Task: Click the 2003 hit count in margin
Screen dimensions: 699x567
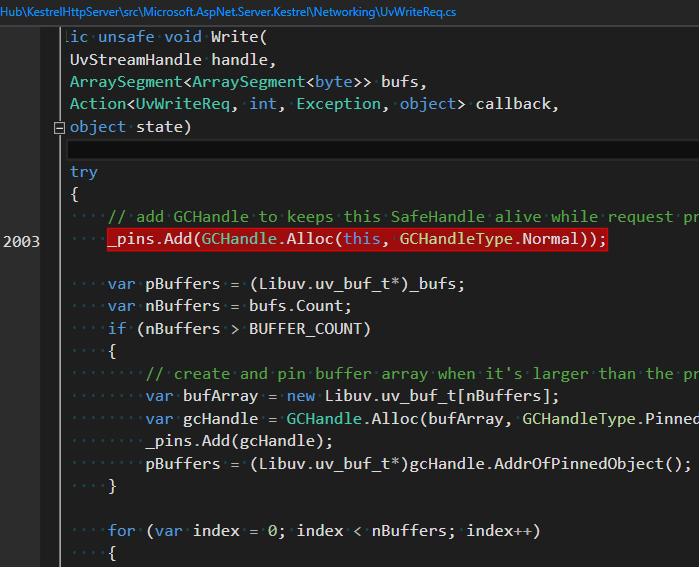Action: [x=21, y=242]
